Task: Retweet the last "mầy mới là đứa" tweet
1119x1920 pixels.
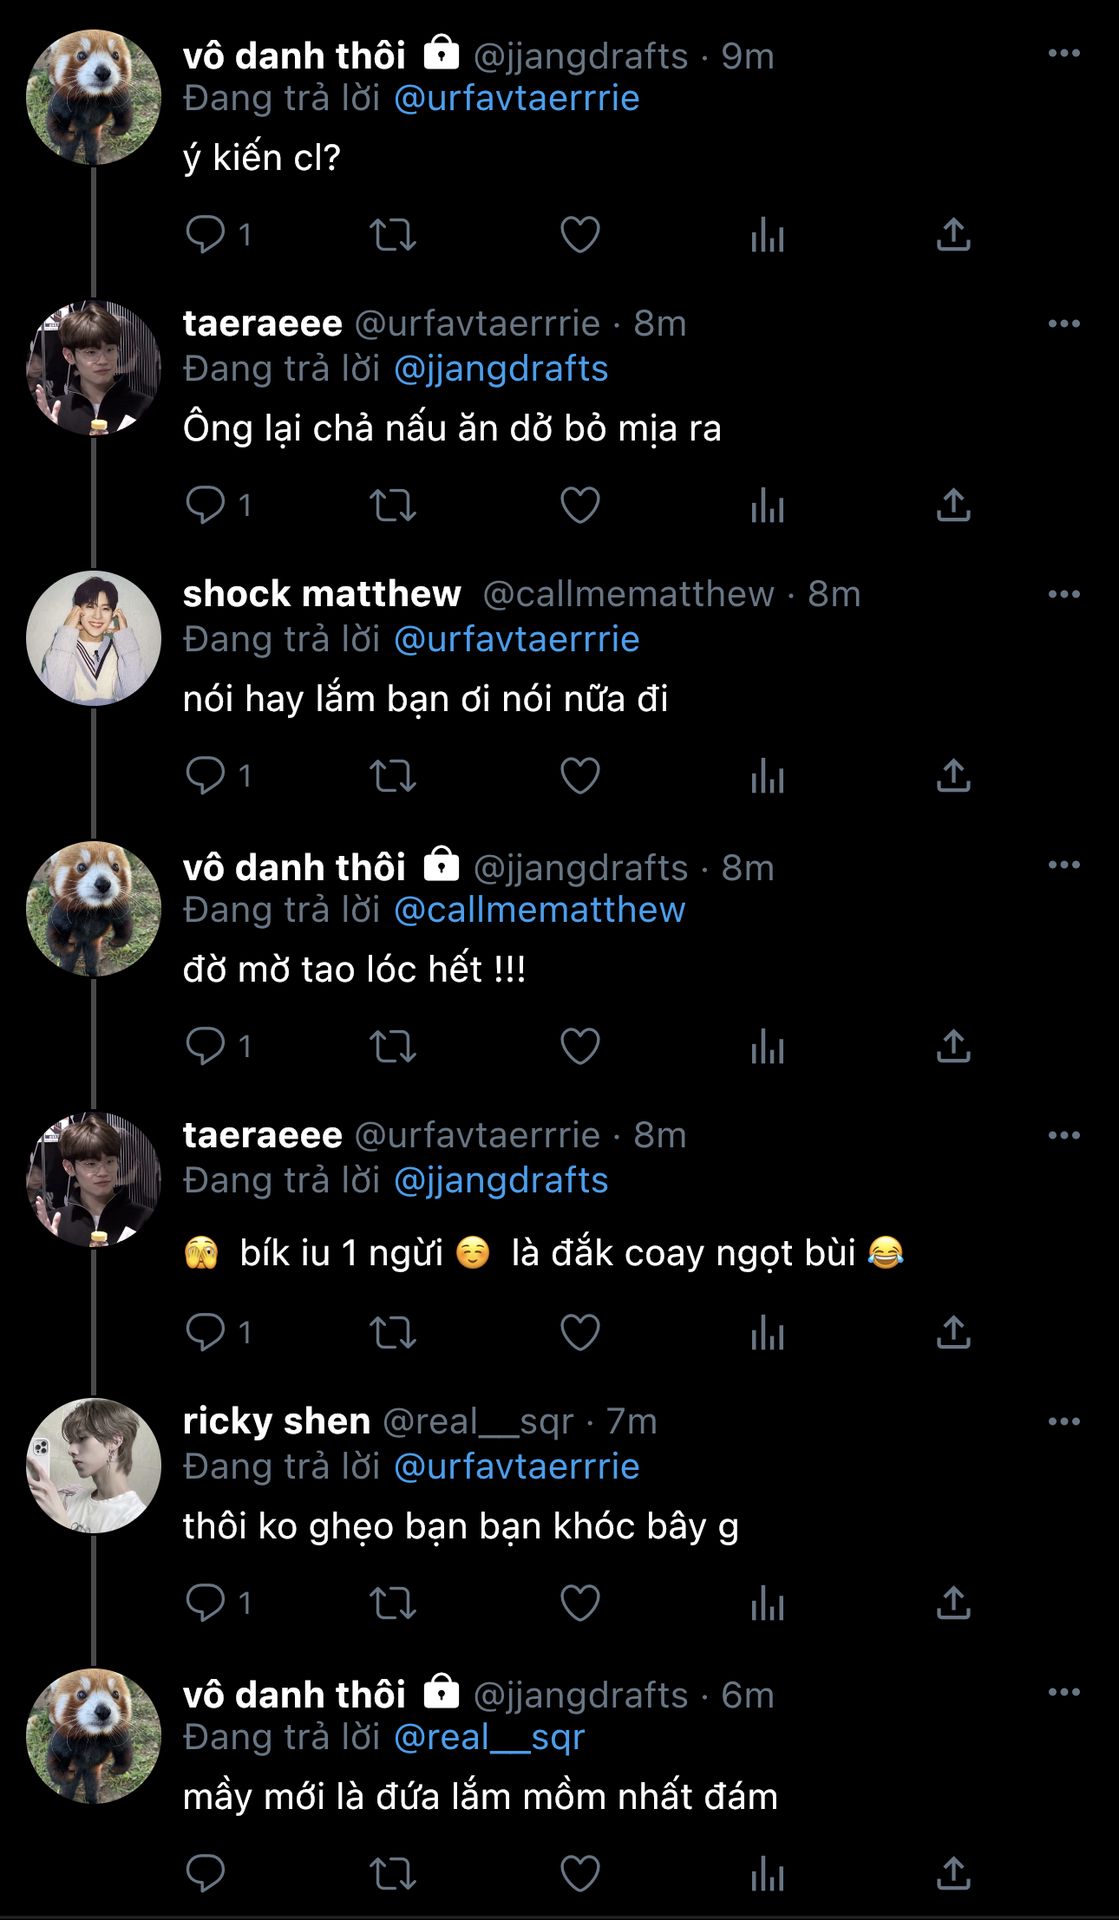Action: [392, 1873]
